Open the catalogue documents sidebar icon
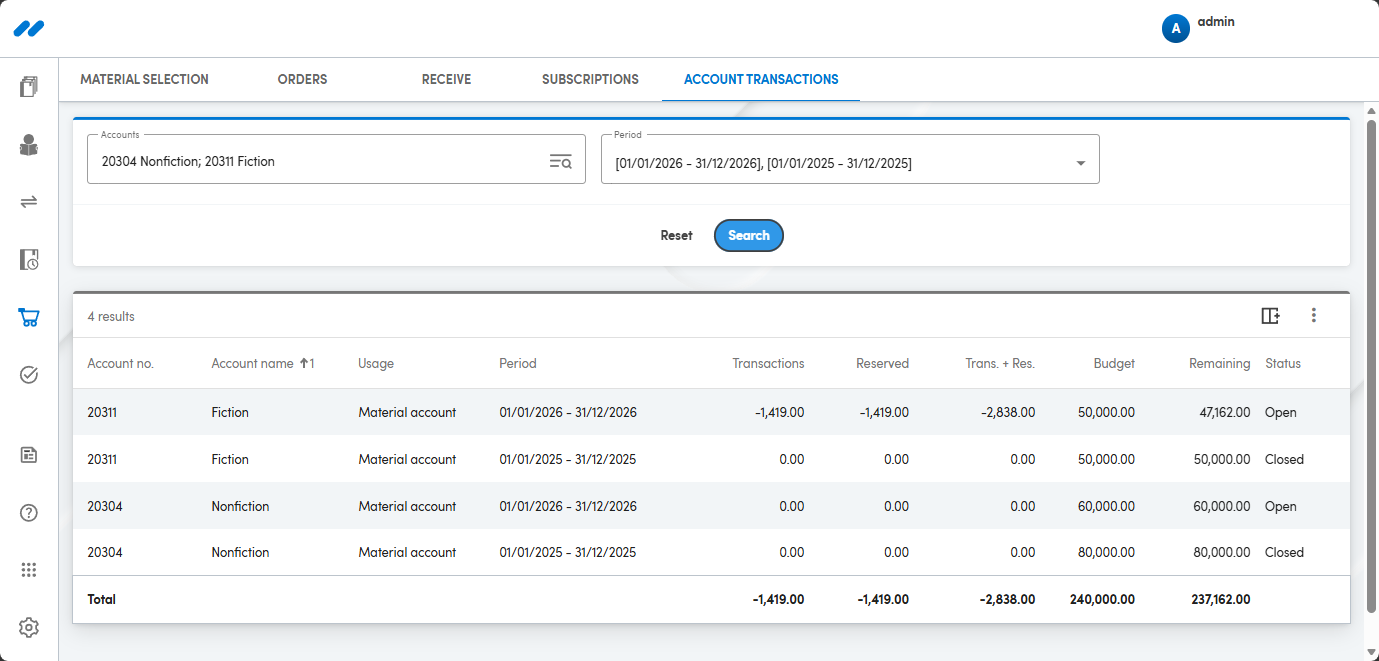This screenshot has width=1379, height=661. 29,87
